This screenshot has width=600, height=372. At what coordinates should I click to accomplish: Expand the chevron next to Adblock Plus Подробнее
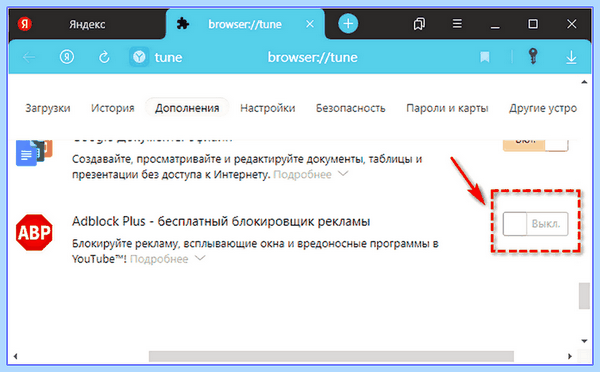click(200, 258)
